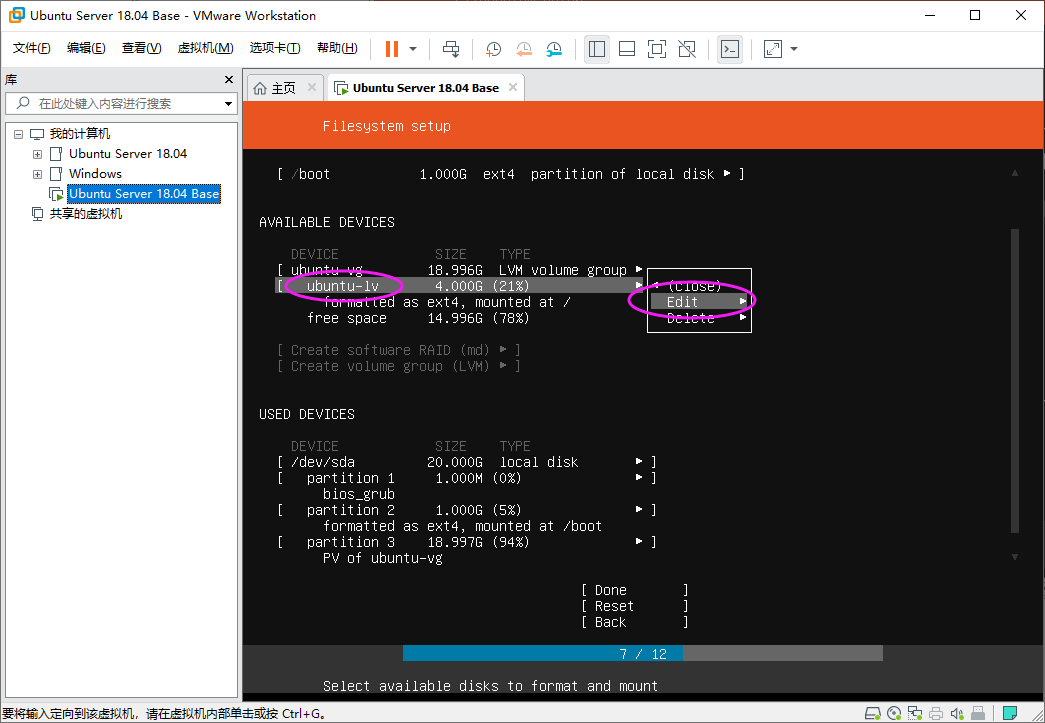This screenshot has width=1045, height=723.
Task: Click the teal message log icon
Action: click(x=1010, y=714)
